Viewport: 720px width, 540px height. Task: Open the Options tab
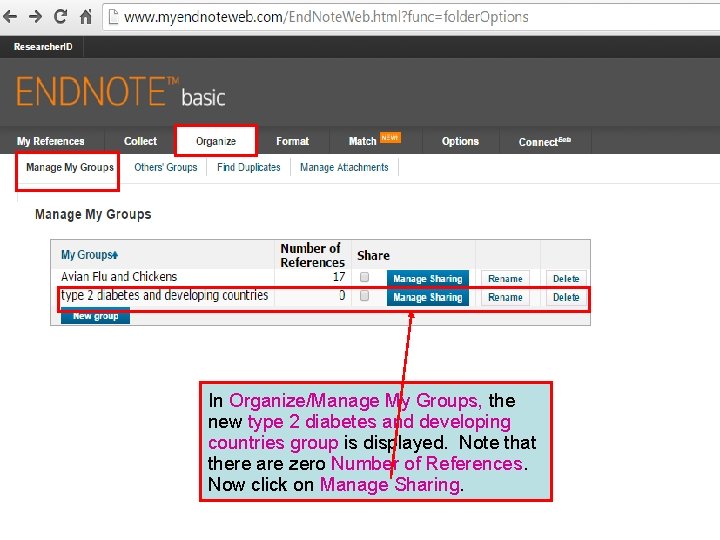point(460,141)
